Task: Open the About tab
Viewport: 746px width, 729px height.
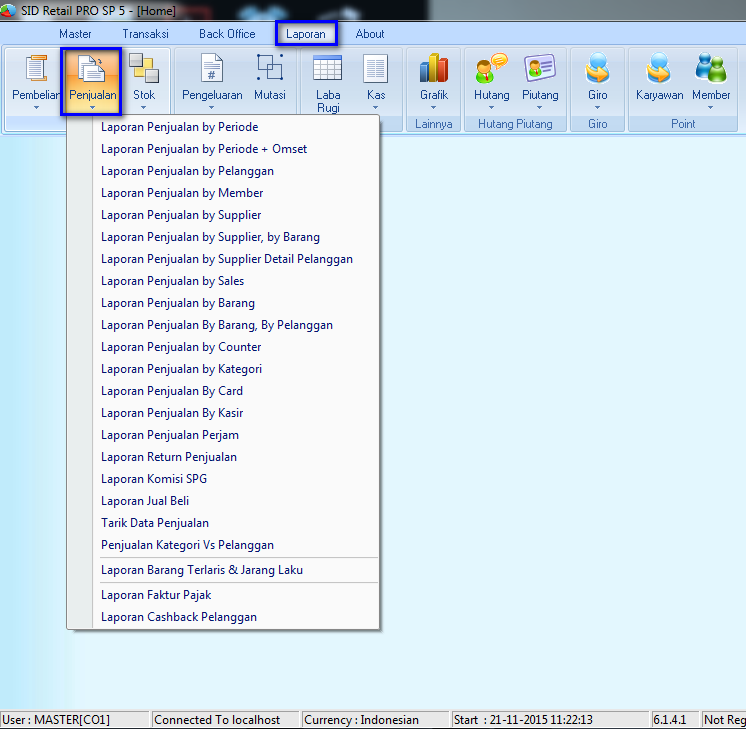Action: (x=370, y=34)
